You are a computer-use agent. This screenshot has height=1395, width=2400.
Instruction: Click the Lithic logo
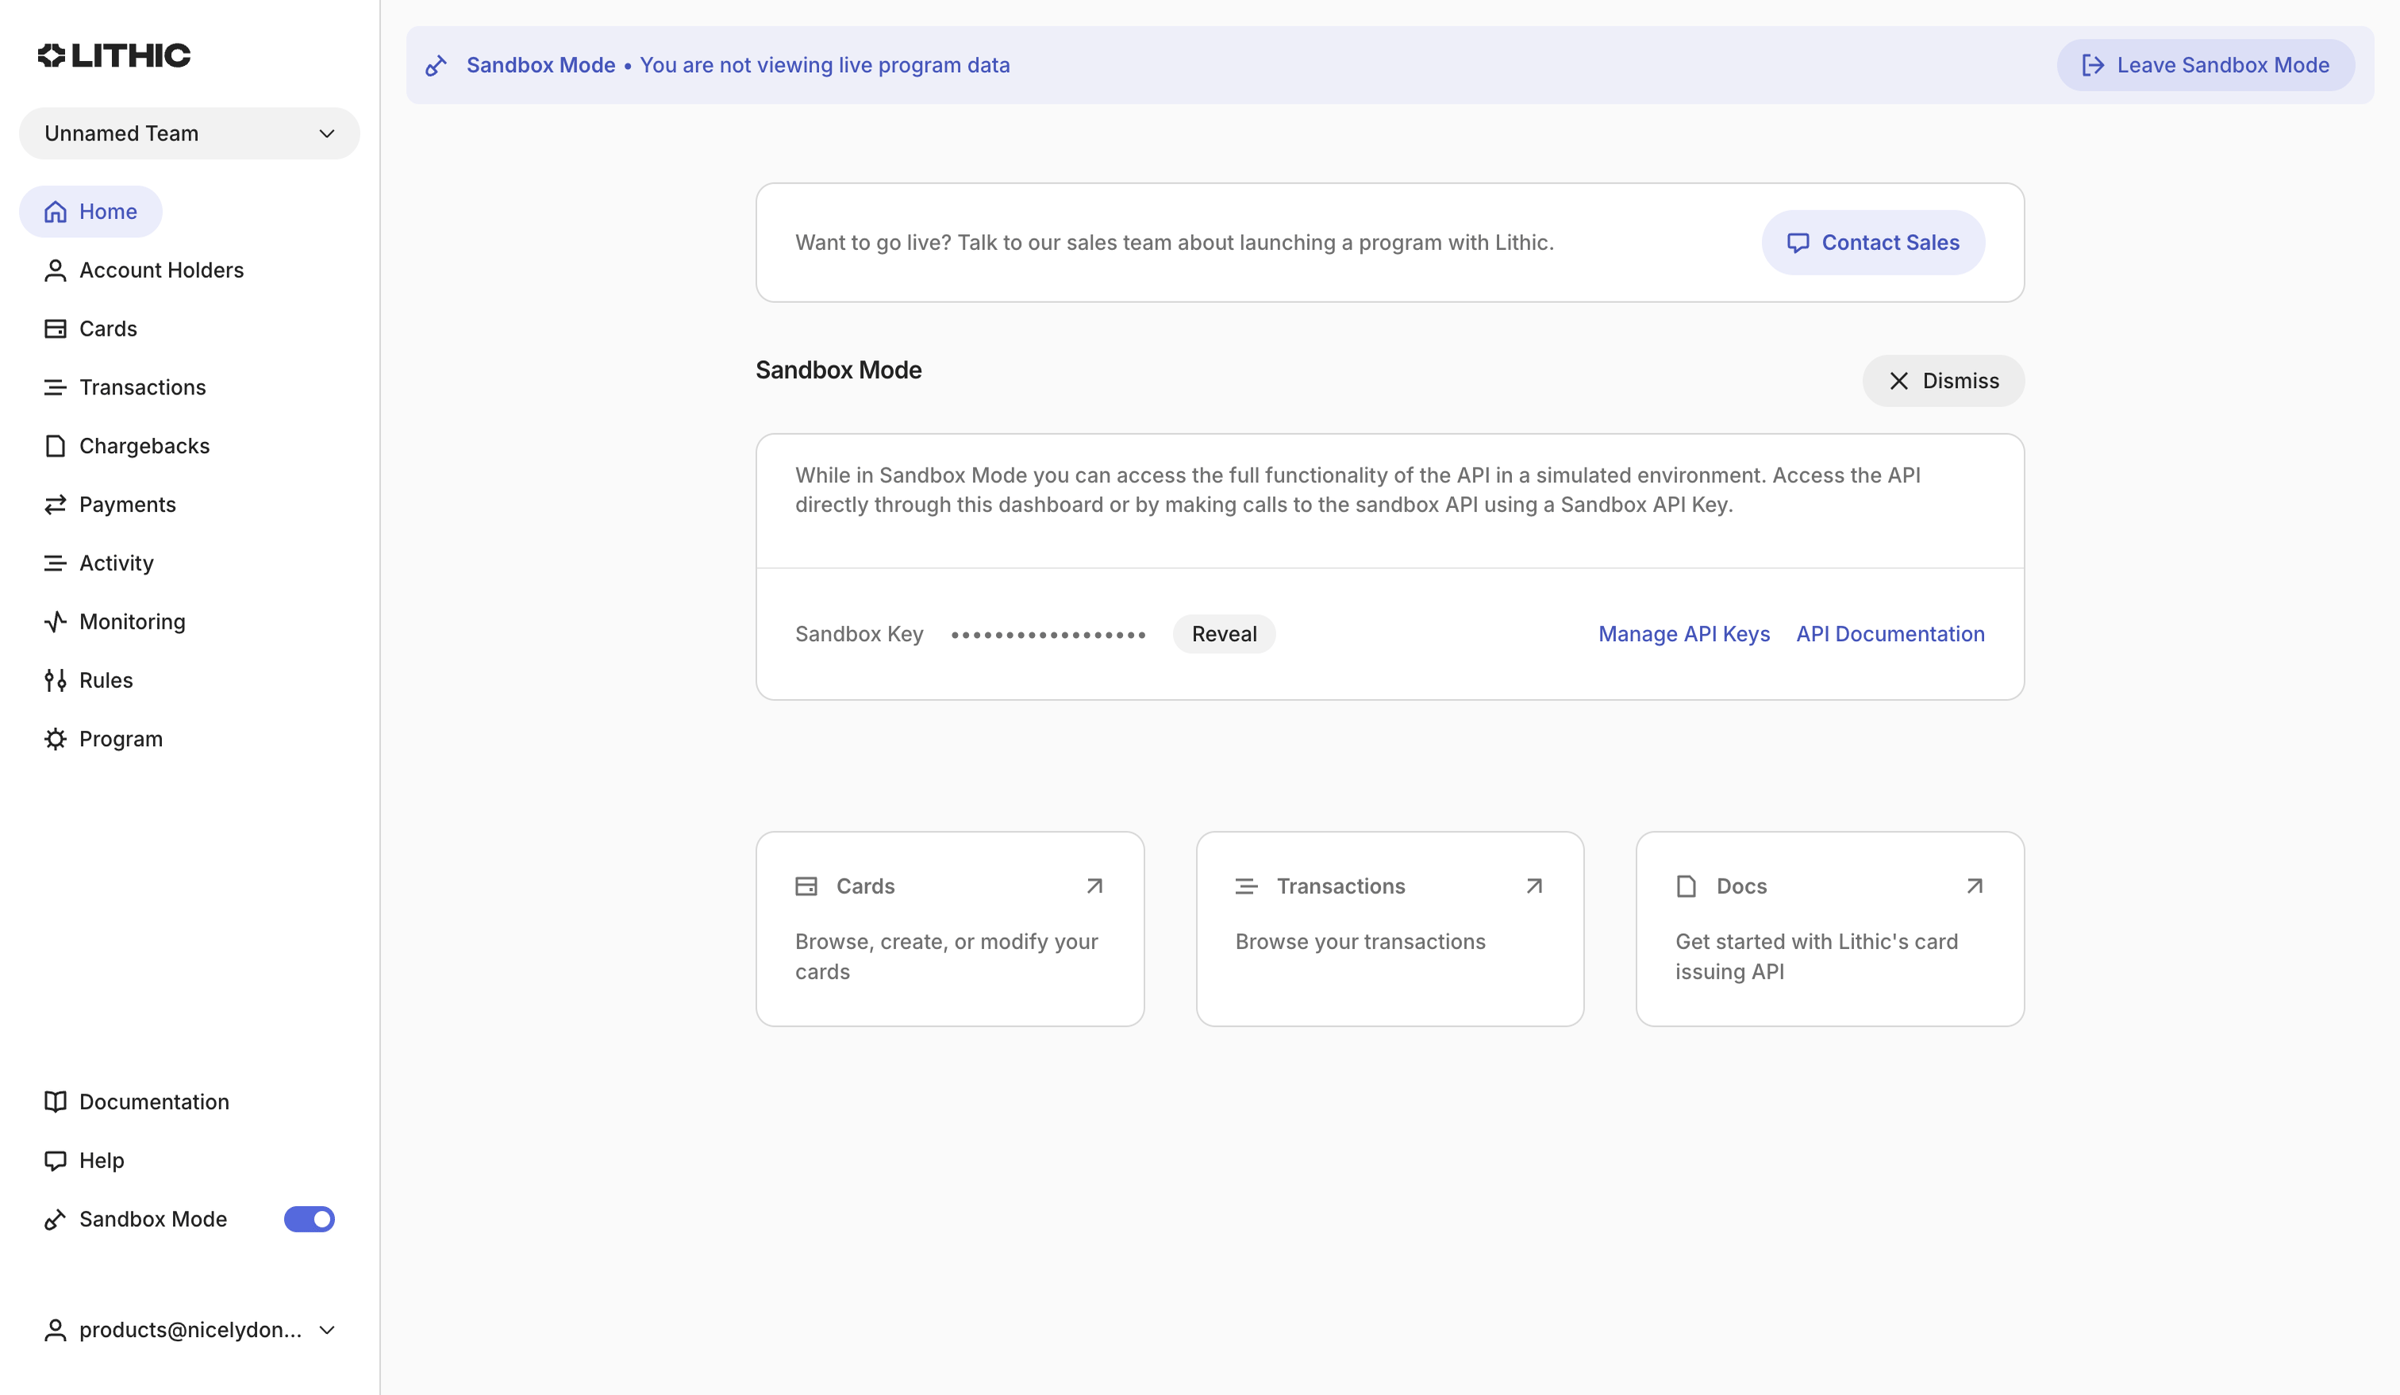point(114,55)
